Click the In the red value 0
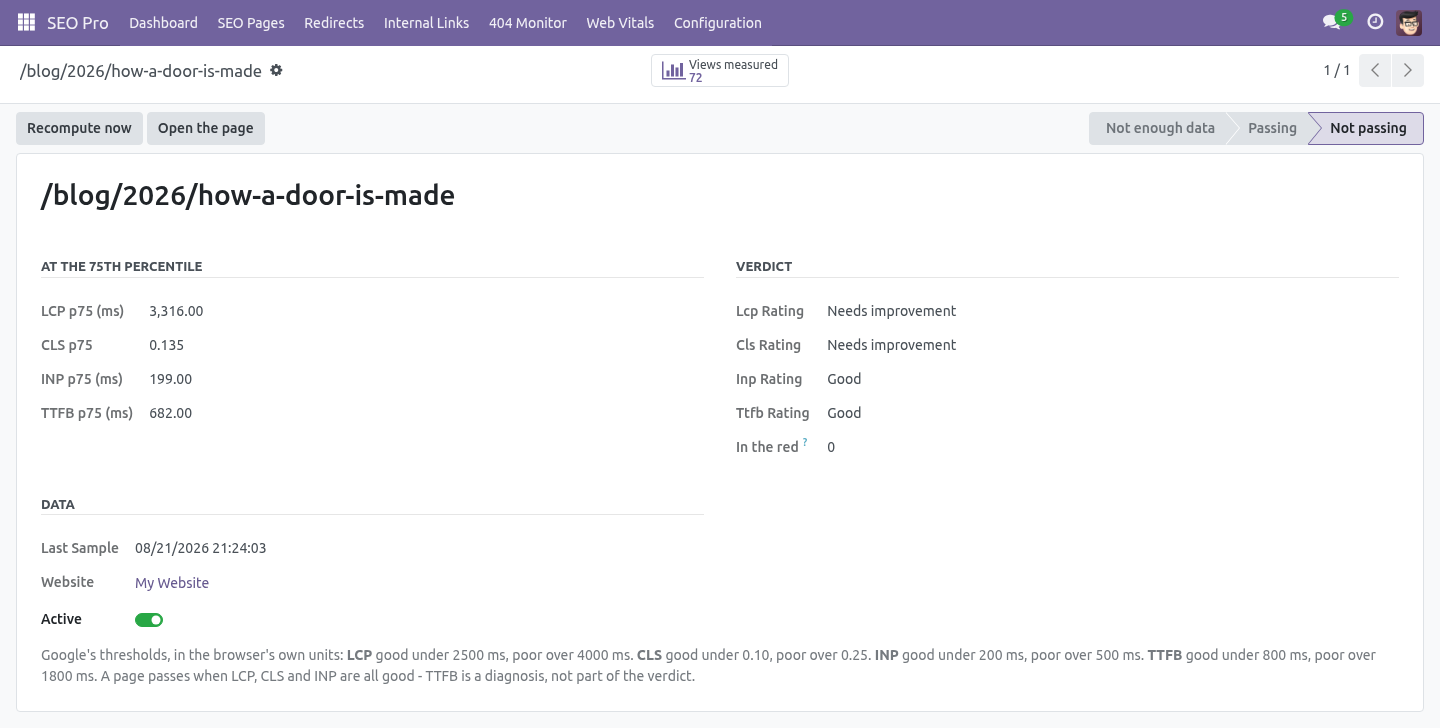Screen dimensions: 1440x728 pyautogui.click(x=831, y=447)
